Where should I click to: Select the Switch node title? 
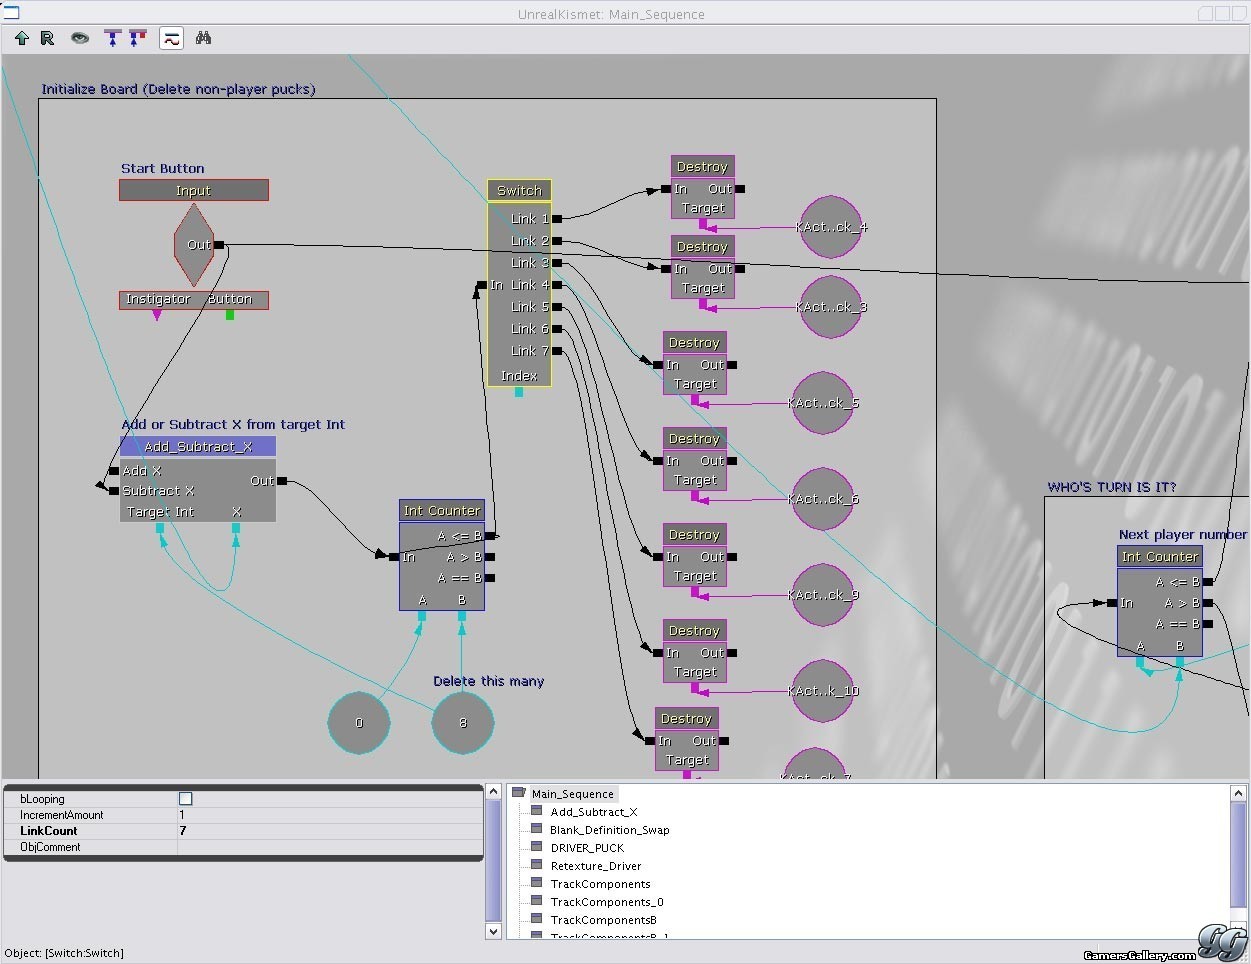pyautogui.click(x=519, y=190)
